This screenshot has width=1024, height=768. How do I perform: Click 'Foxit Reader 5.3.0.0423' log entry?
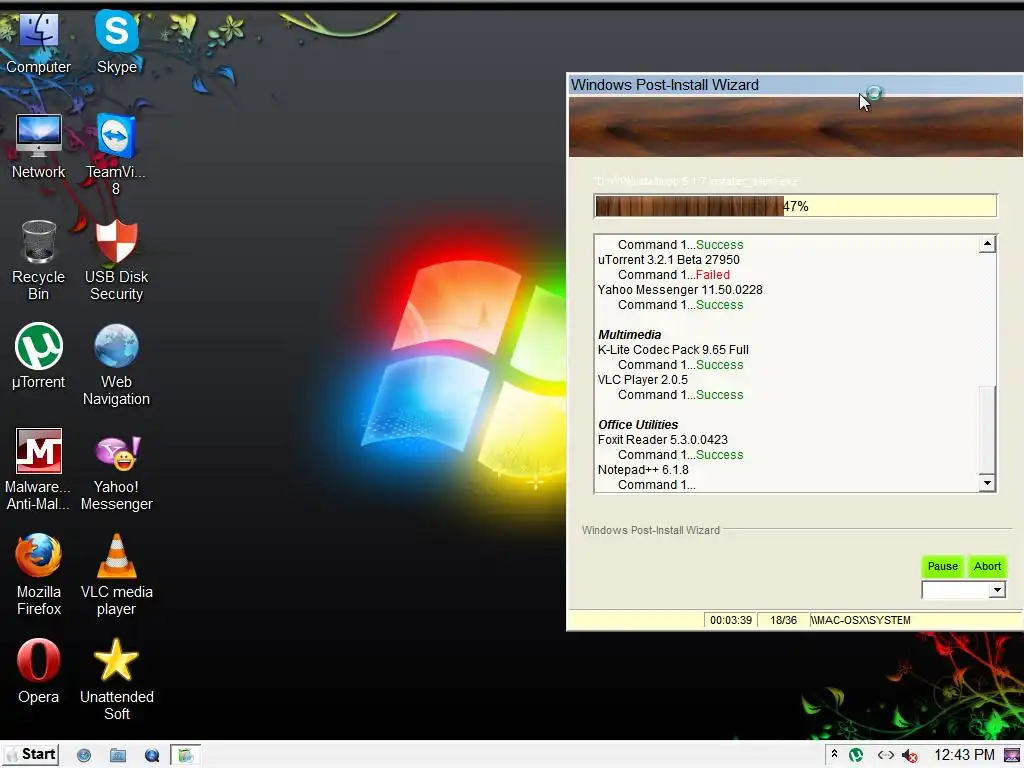coord(663,440)
